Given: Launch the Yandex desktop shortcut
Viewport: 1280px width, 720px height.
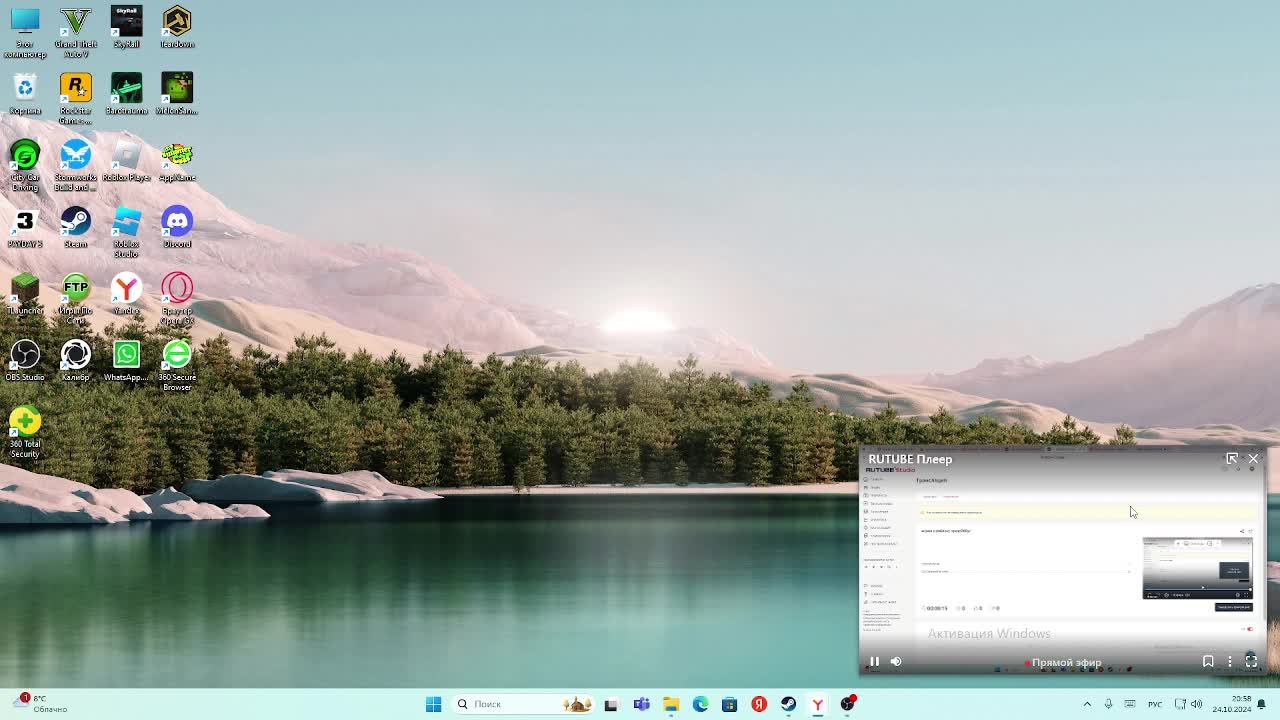Looking at the screenshot, I should (x=126, y=294).
